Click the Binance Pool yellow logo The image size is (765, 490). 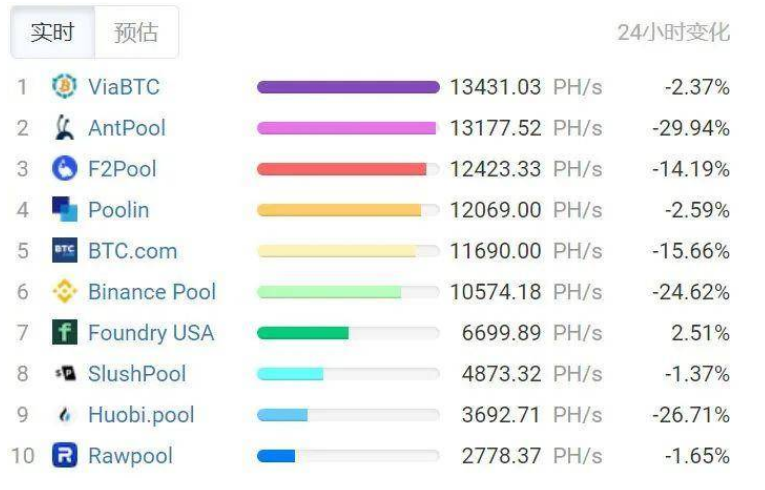[x=64, y=291]
